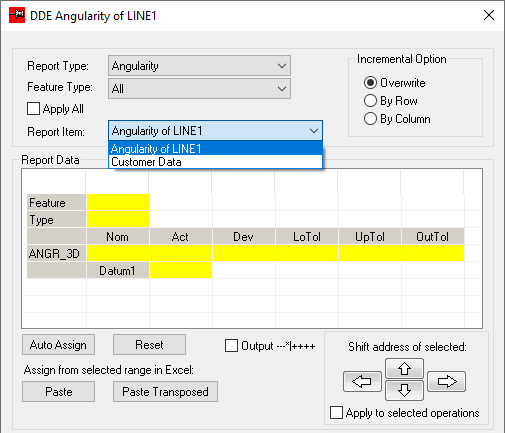Click the red DDE app icon in title bar

(x=17, y=15)
